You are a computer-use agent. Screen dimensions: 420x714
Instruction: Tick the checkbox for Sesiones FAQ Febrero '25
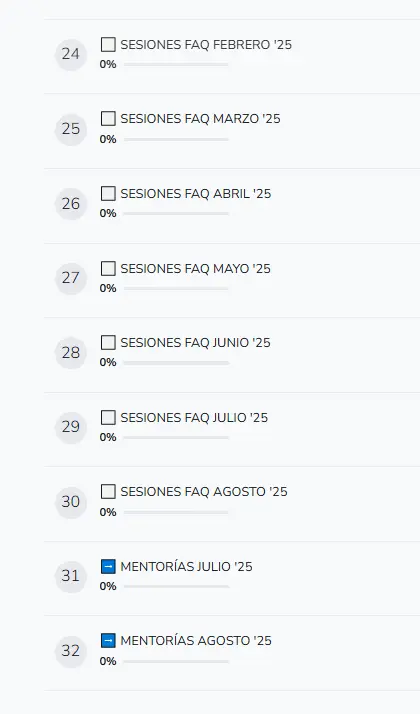coord(108,45)
